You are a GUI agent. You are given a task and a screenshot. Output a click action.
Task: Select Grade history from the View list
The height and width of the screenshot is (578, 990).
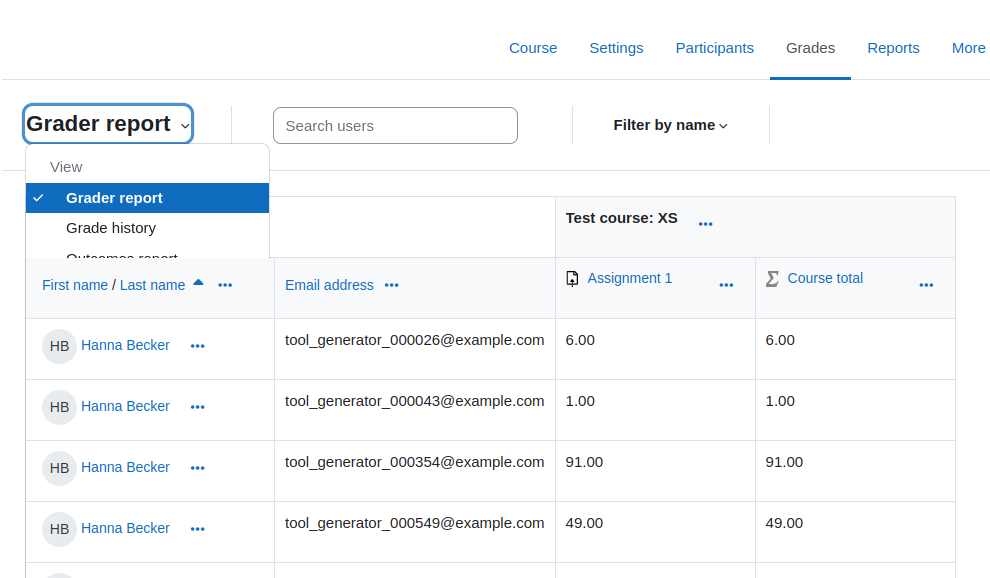148,228
